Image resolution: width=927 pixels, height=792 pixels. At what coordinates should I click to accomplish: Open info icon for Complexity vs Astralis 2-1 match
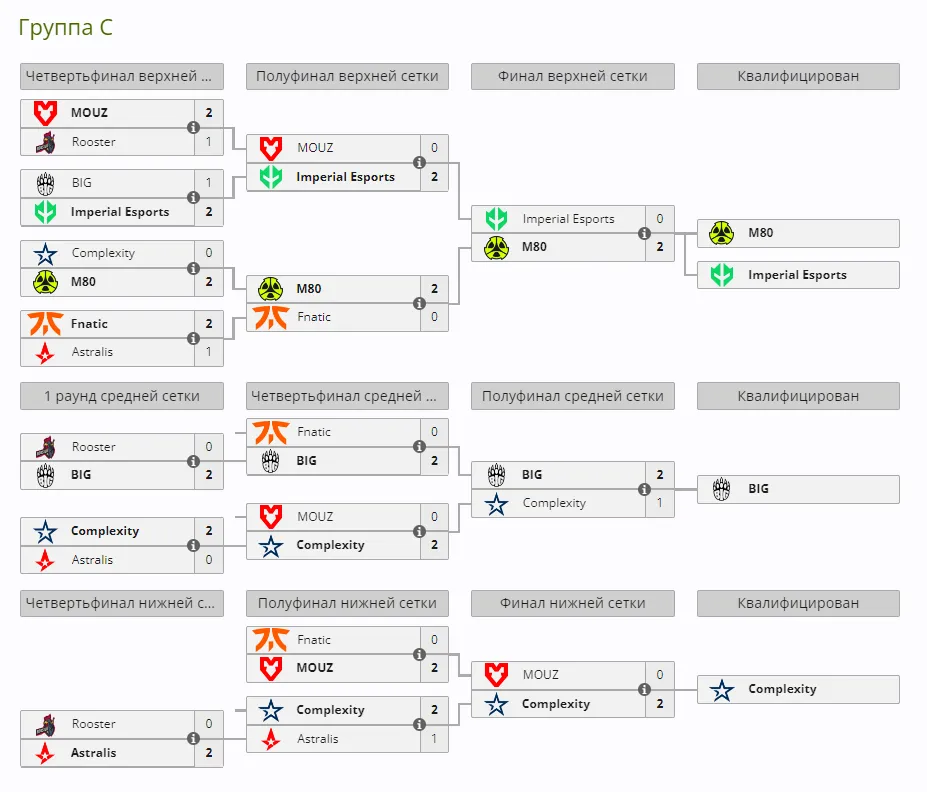(419, 725)
